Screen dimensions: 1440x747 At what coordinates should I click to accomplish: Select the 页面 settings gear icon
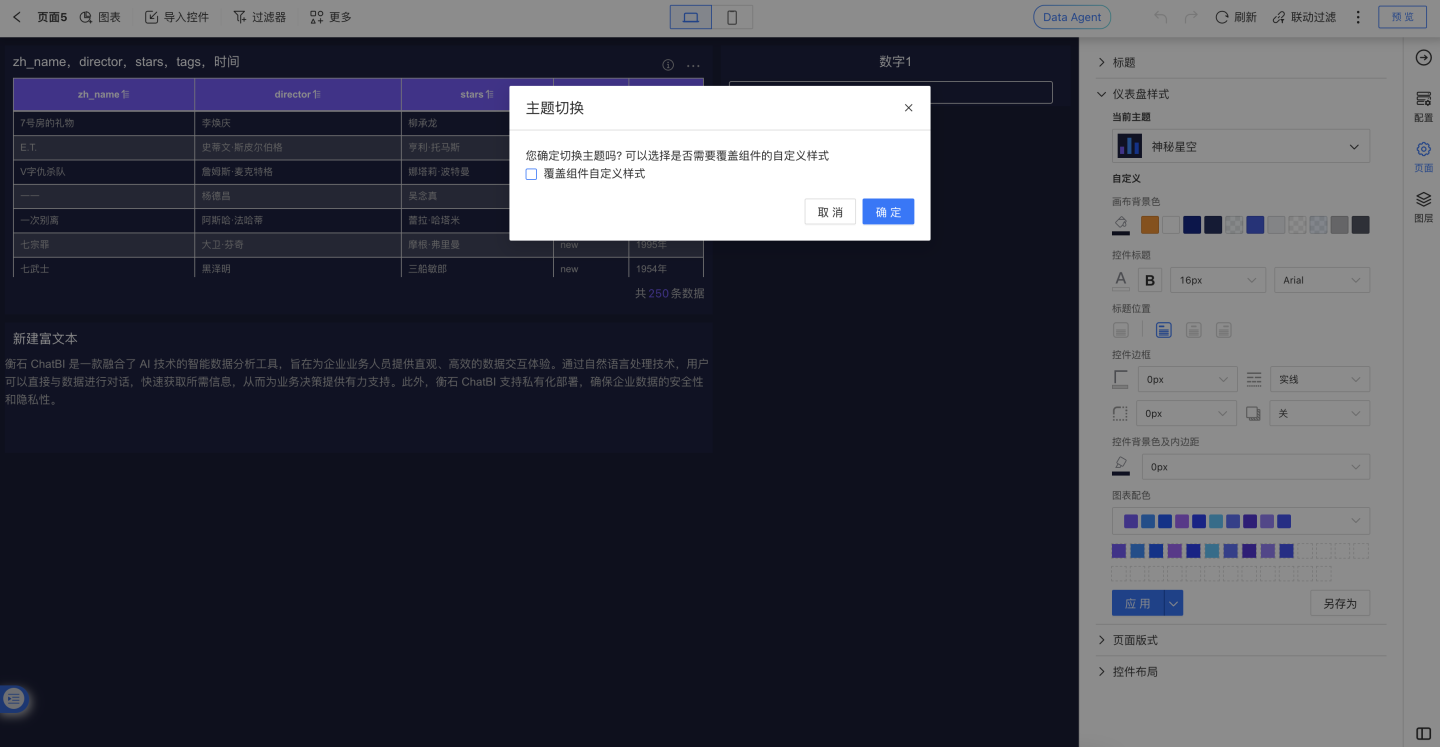tap(1423, 155)
